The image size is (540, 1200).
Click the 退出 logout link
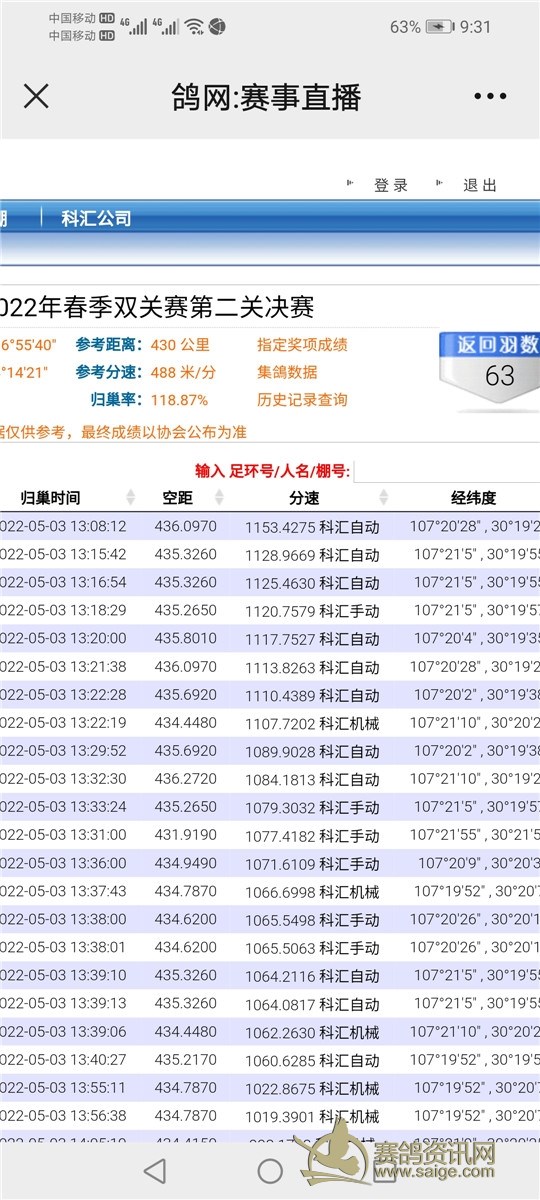tap(480, 185)
